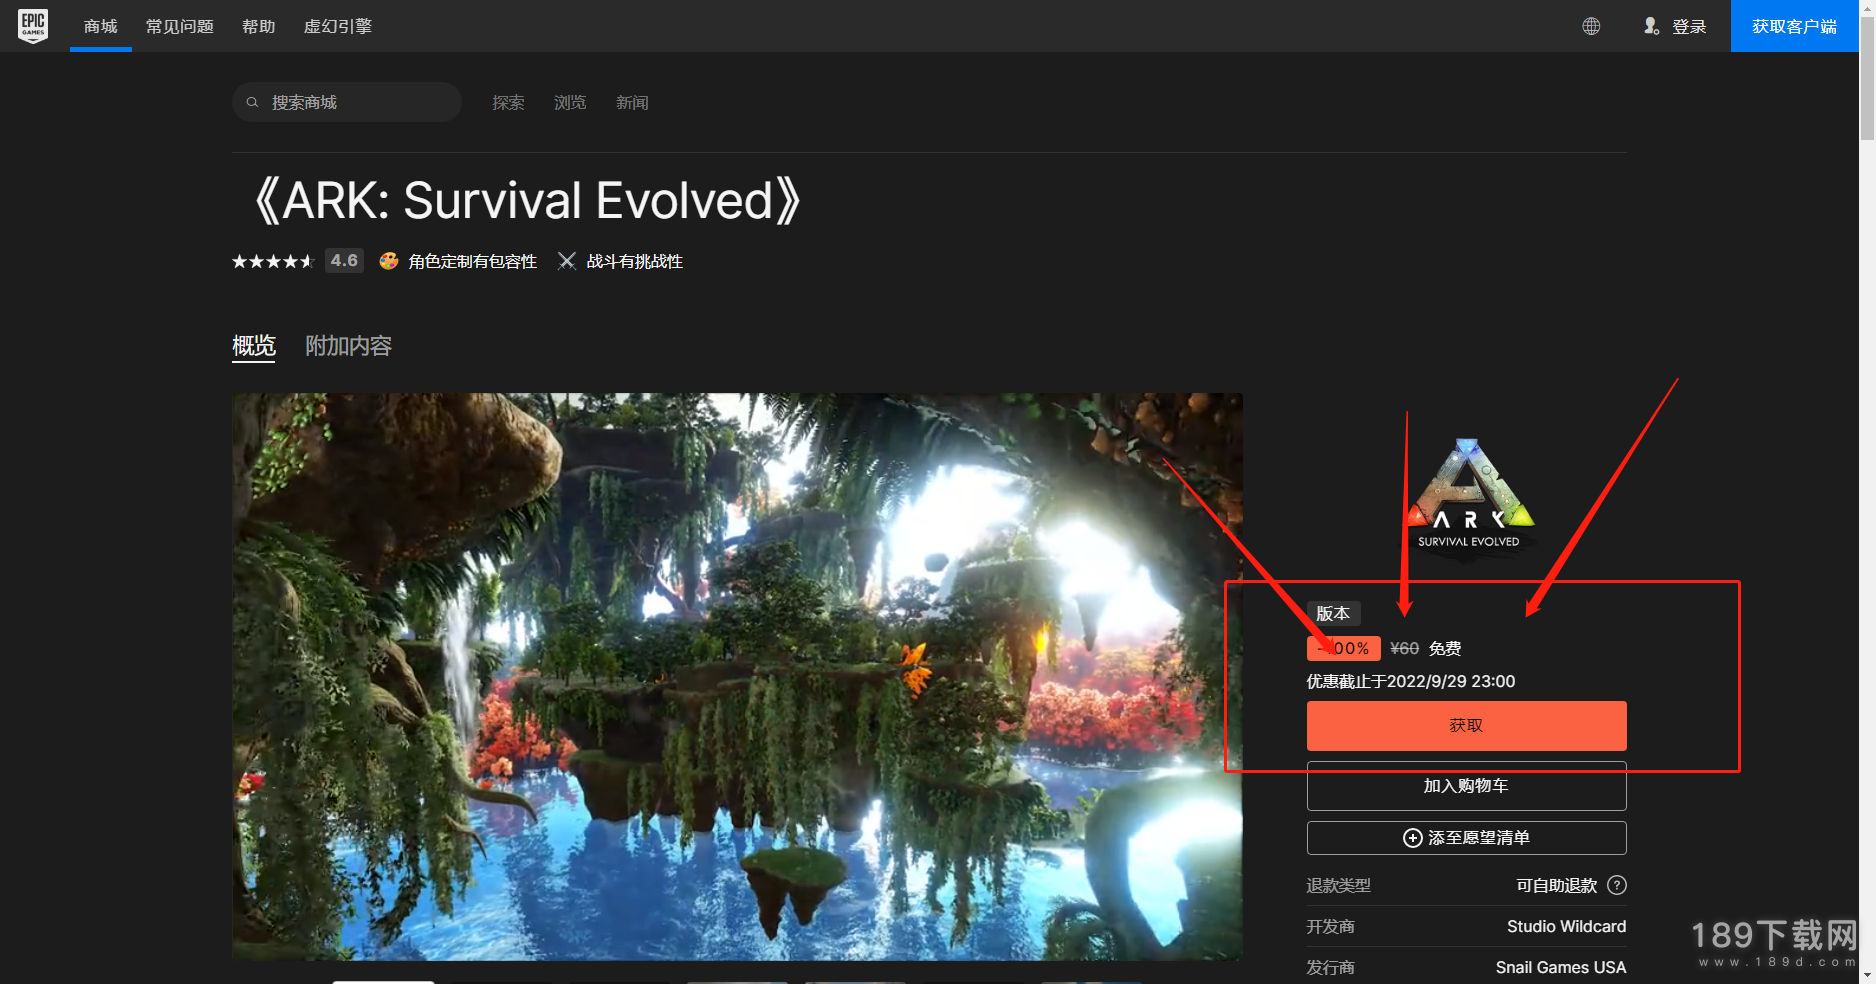Focus the 搜索商城 search field
The image size is (1876, 984).
click(x=347, y=102)
